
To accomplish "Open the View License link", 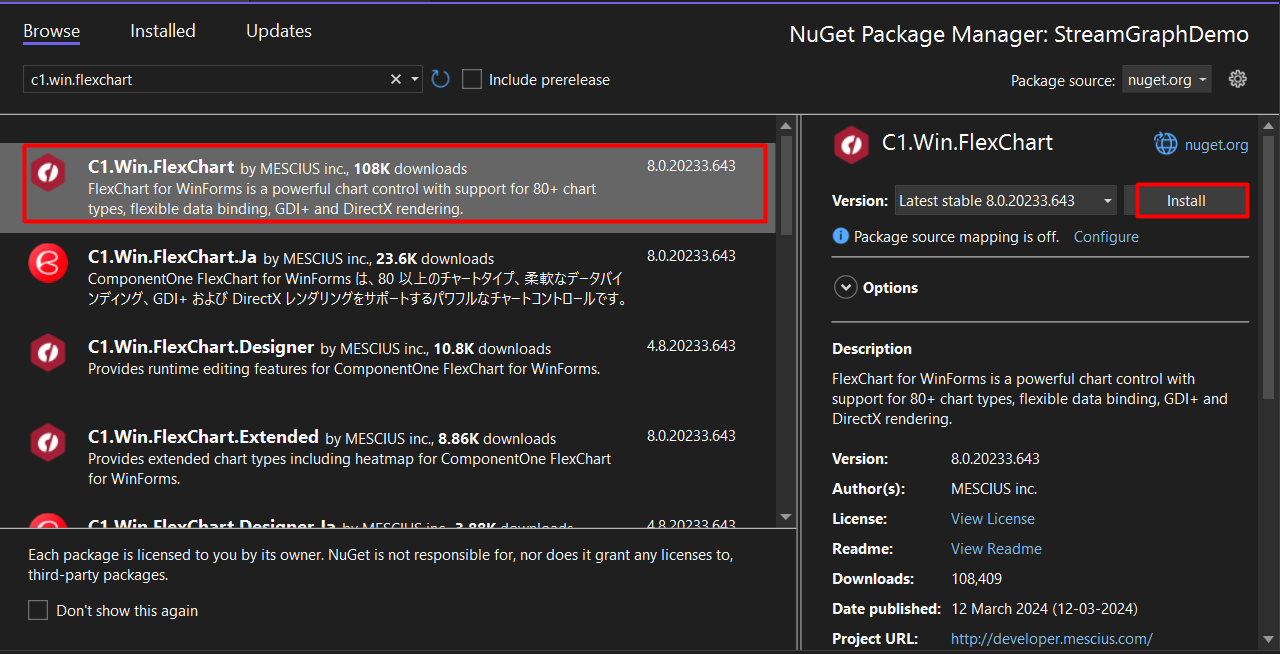I will point(993,519).
